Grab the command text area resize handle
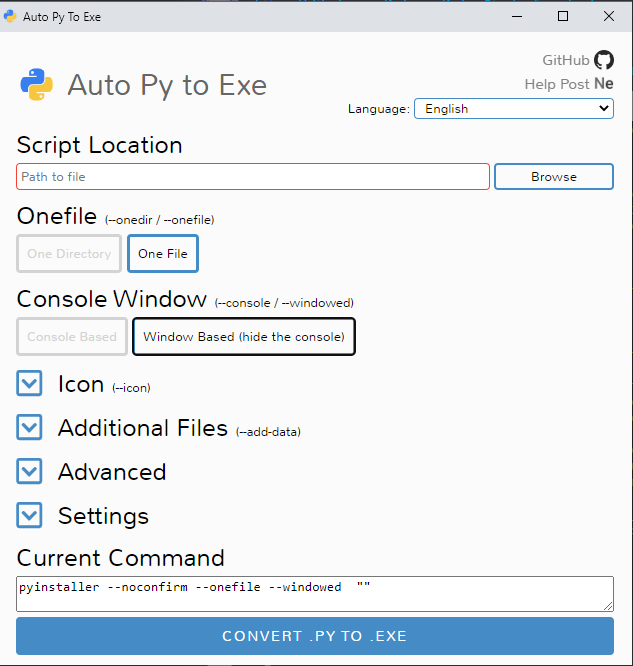 tap(608, 607)
